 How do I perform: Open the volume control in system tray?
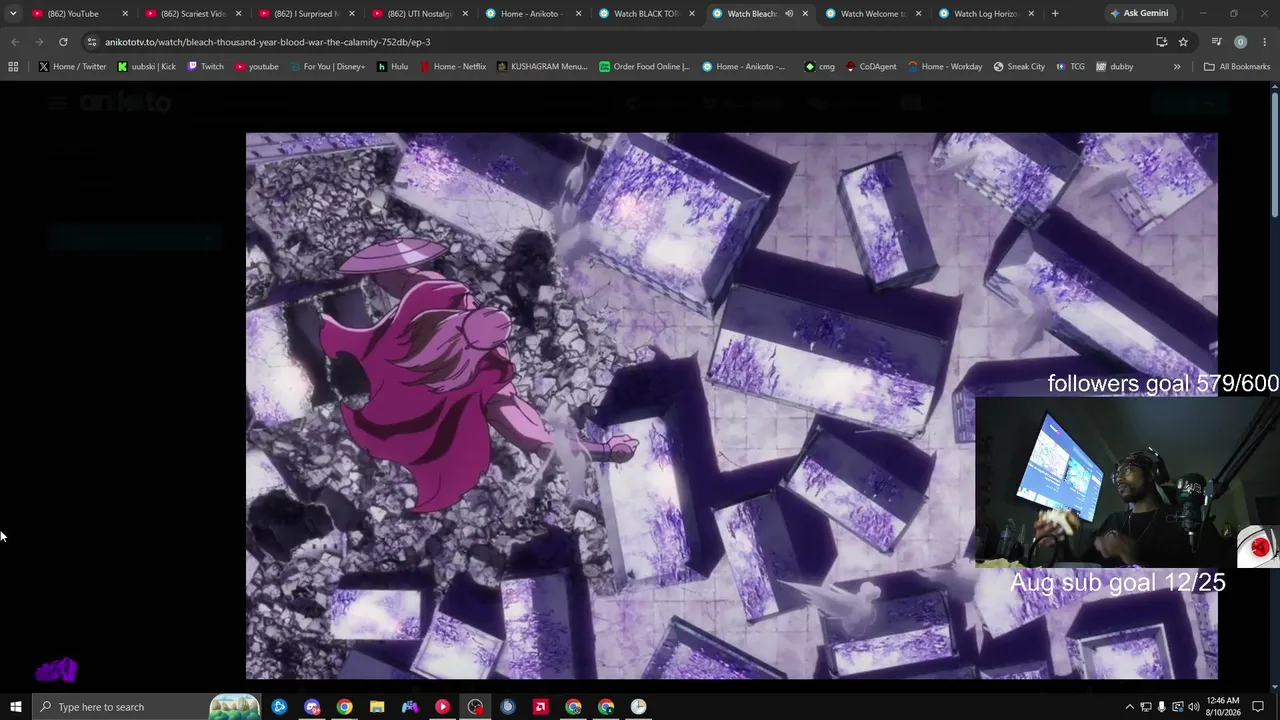1193,707
